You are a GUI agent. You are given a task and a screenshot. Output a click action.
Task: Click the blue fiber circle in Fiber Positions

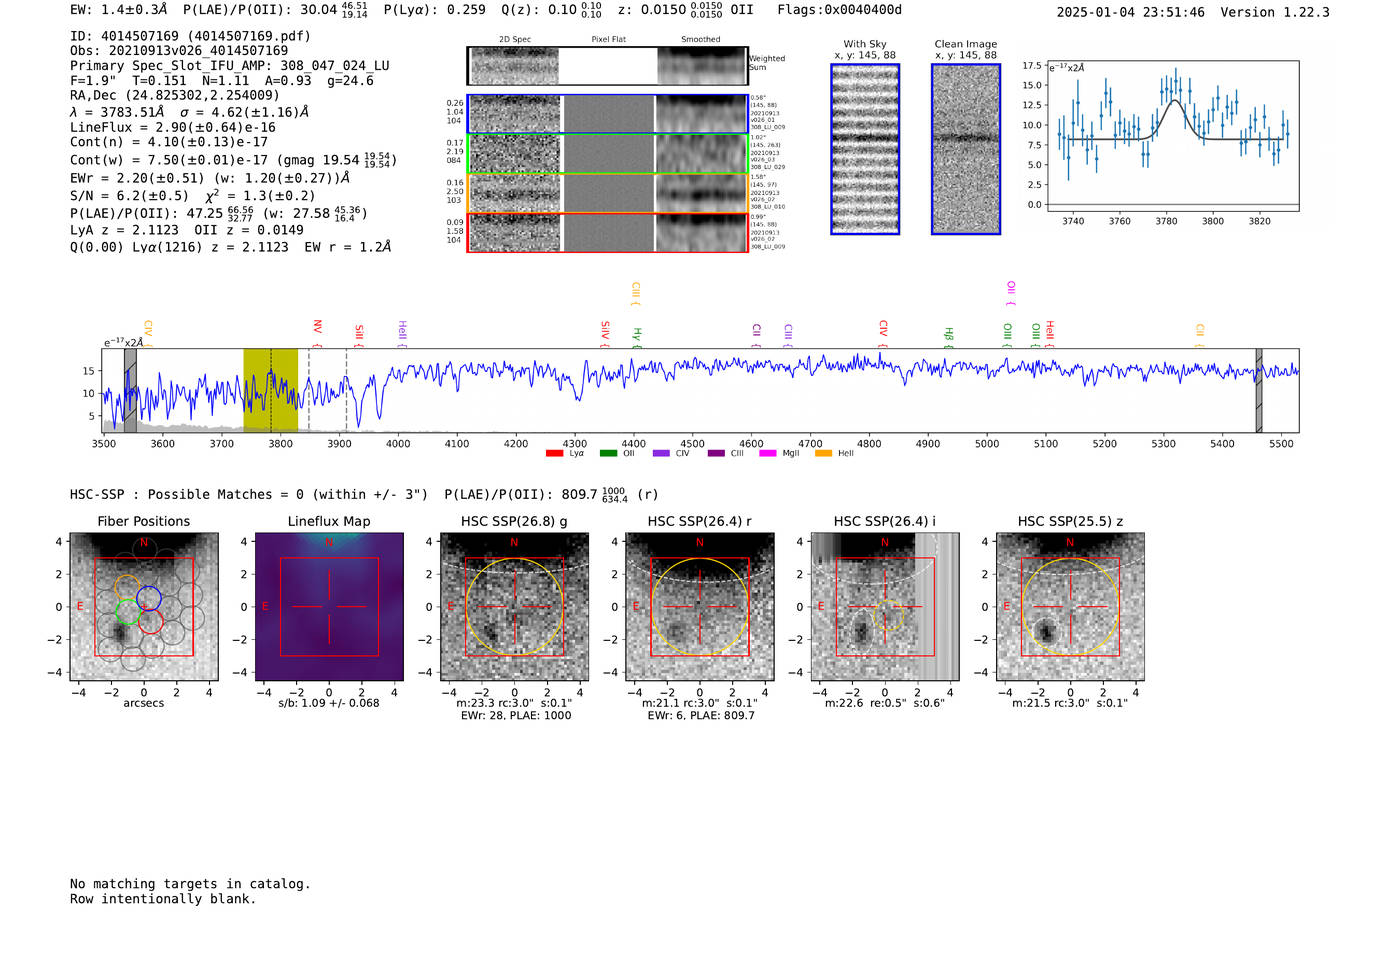coord(149,598)
